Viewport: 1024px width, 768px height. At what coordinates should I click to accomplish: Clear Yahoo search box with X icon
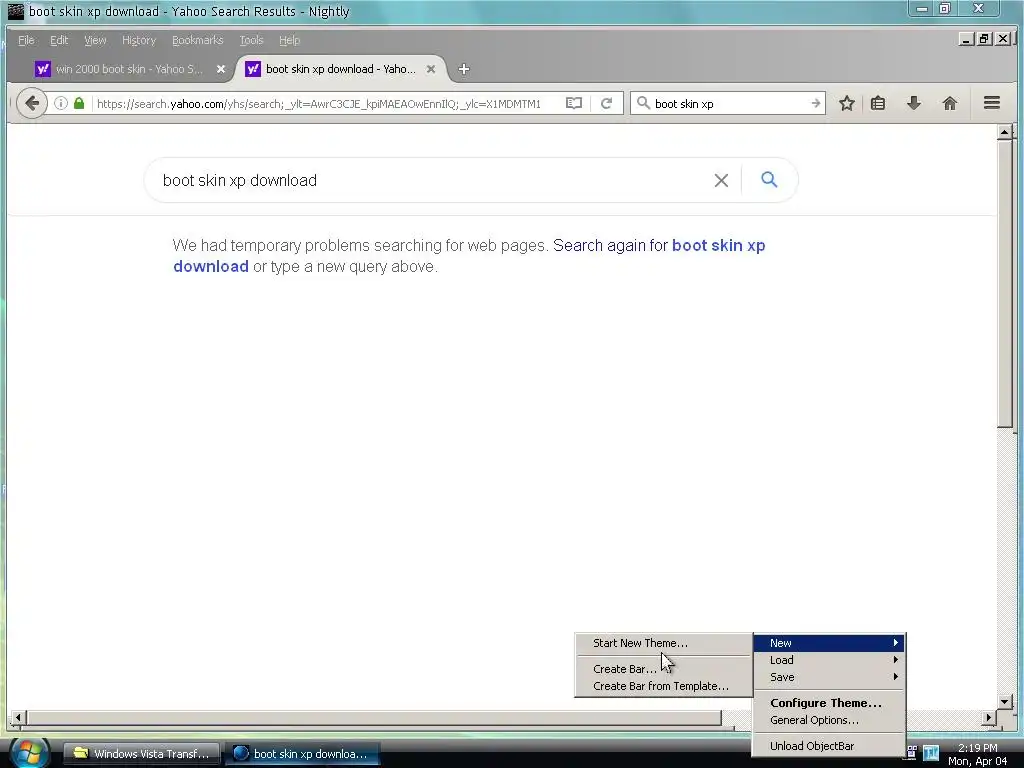(x=721, y=180)
